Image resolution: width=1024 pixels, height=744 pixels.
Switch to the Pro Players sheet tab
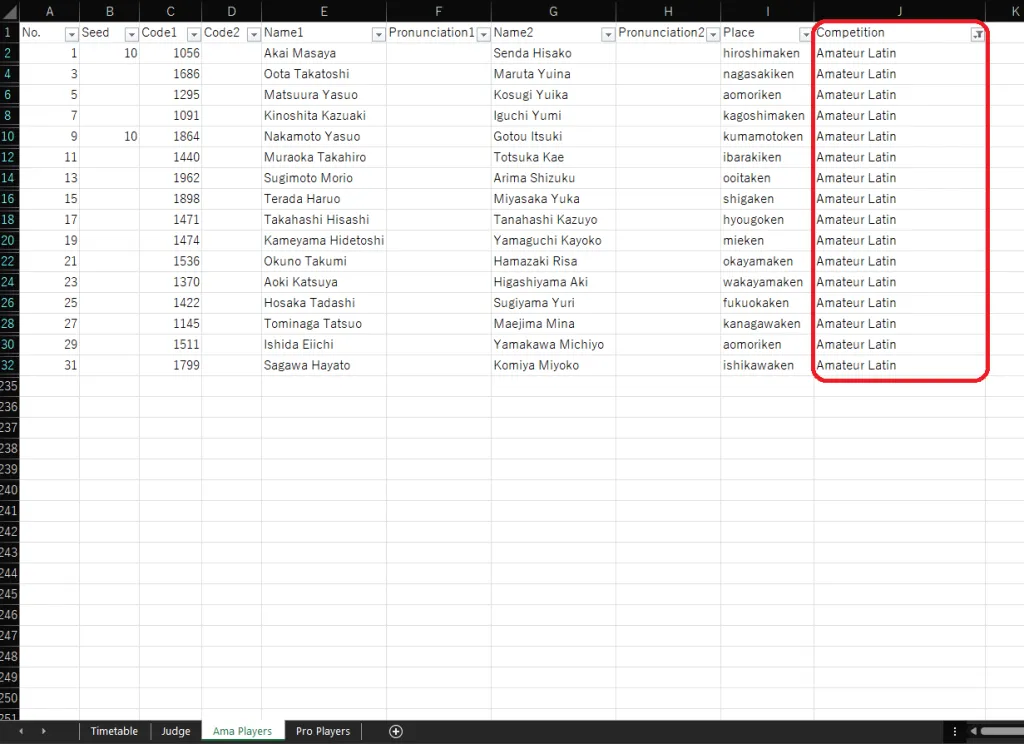(323, 732)
